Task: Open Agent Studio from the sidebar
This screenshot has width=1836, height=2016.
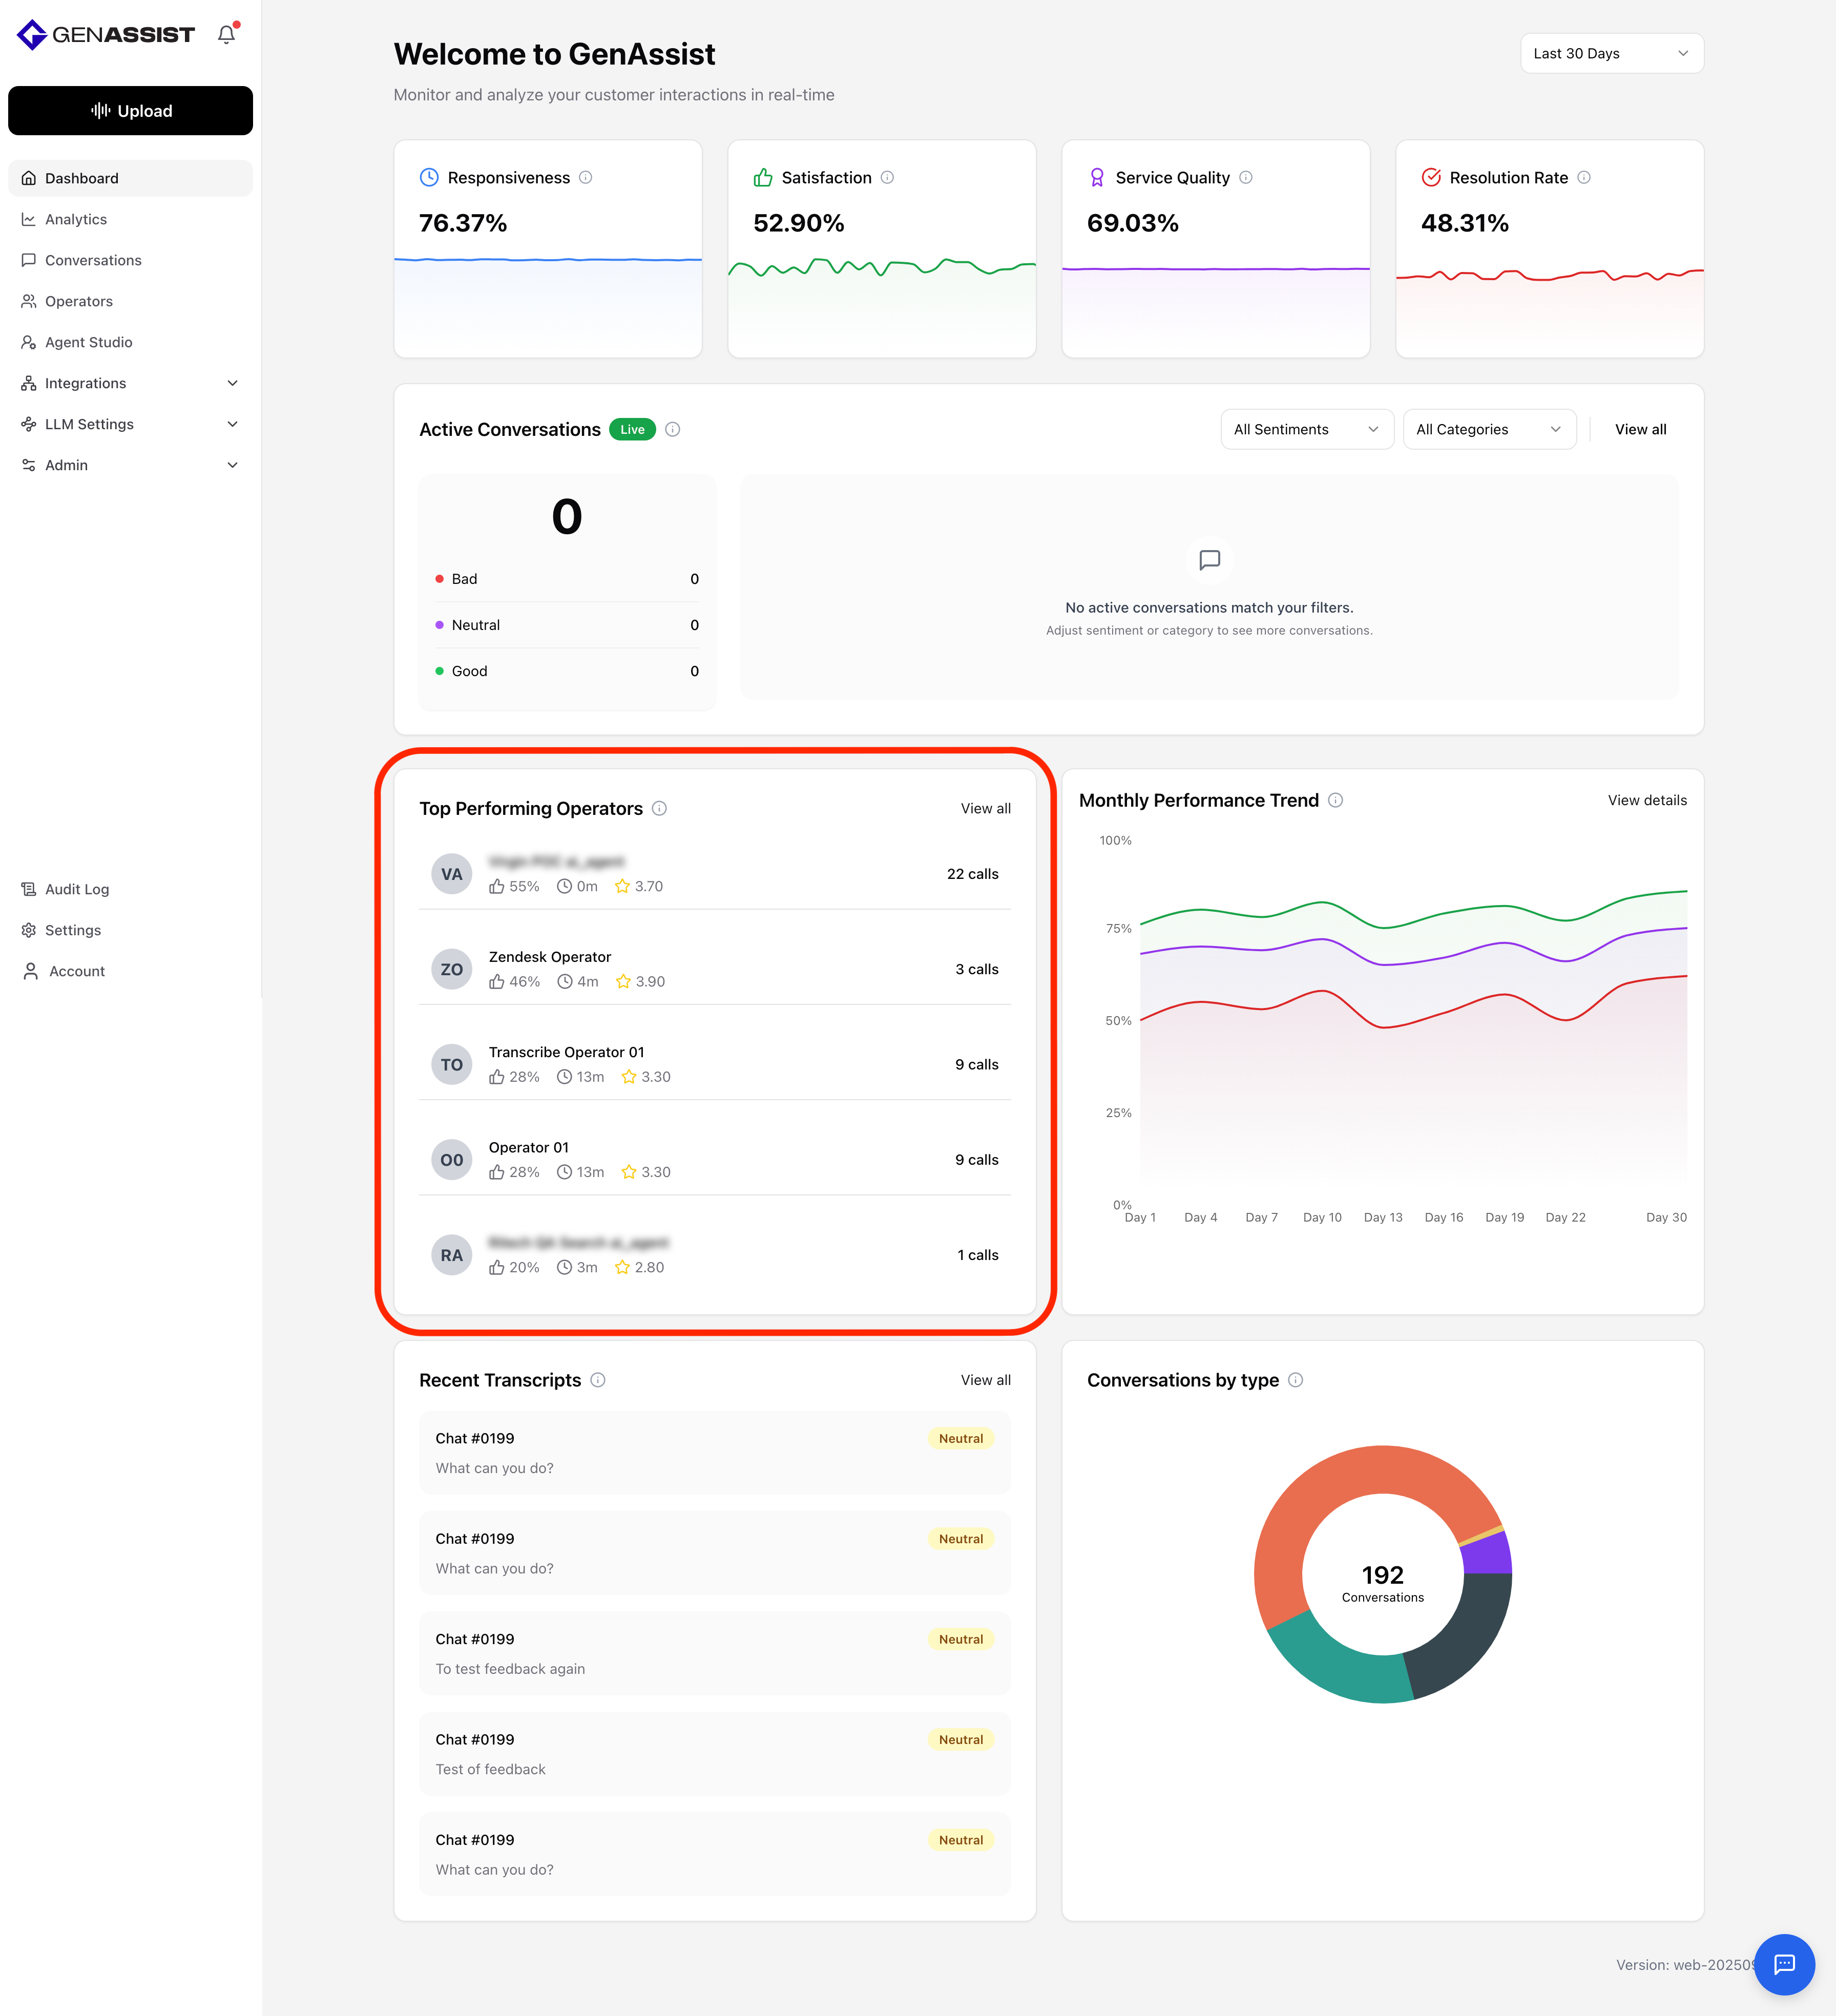Action: click(88, 342)
